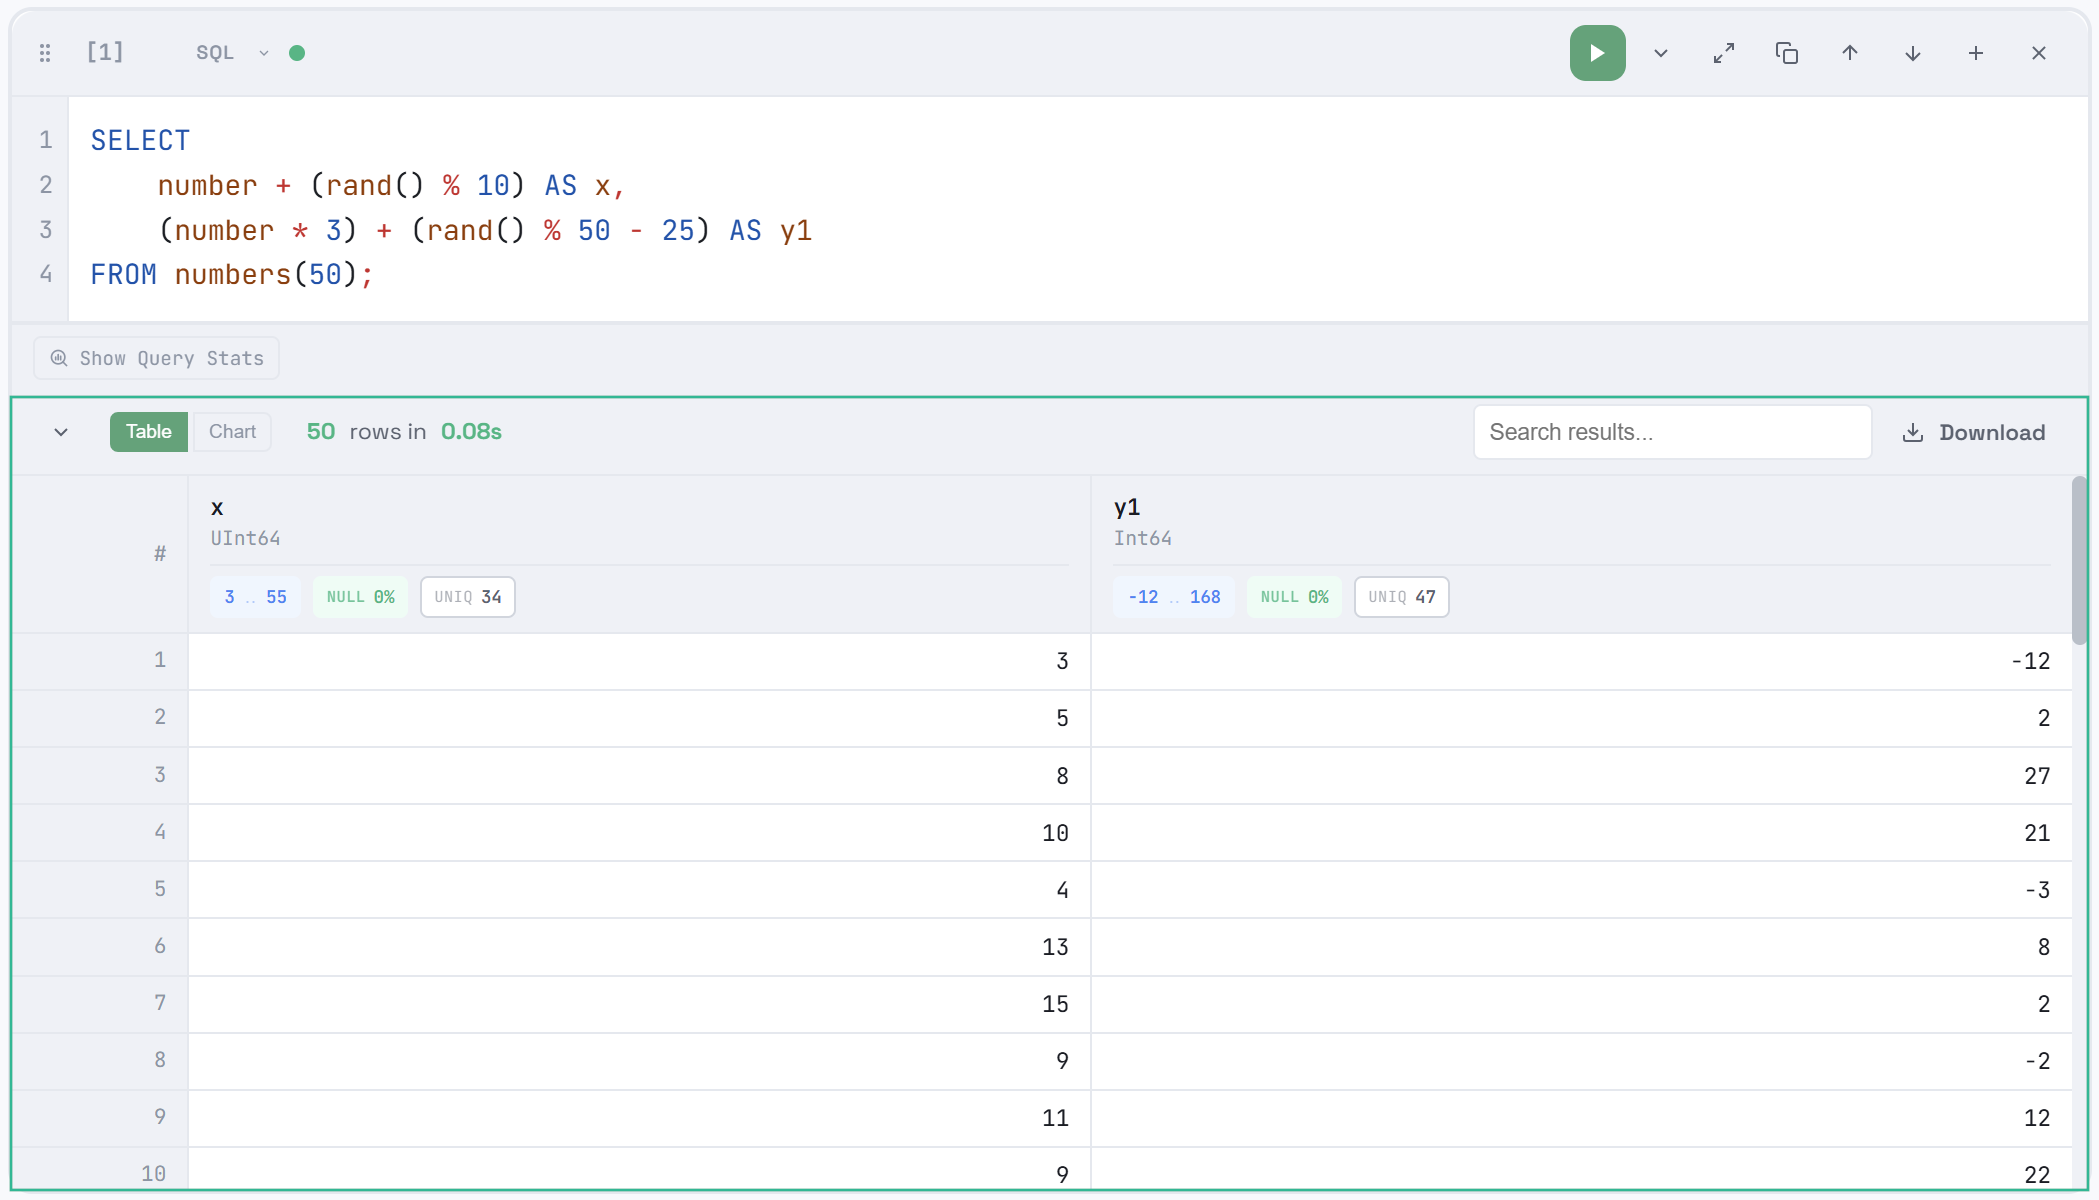Screen dimensions: 2099x1200
Task: Run the SQL query with the play button
Action: click(1597, 52)
